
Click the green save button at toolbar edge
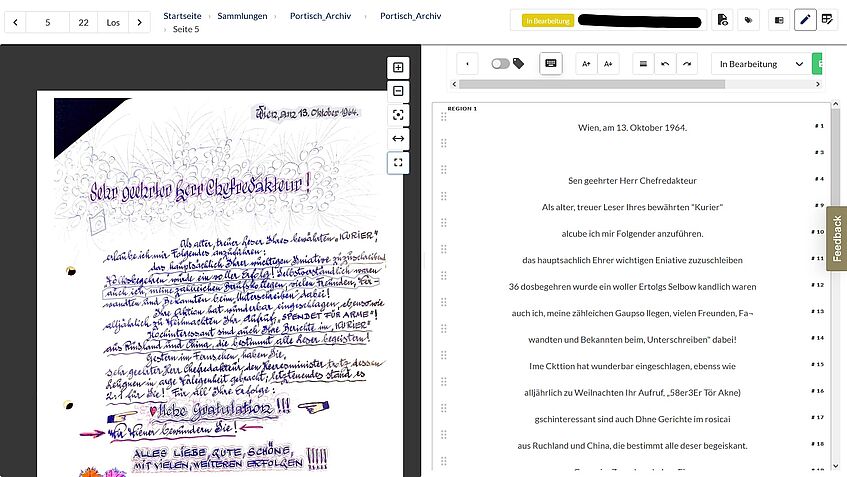click(817, 64)
